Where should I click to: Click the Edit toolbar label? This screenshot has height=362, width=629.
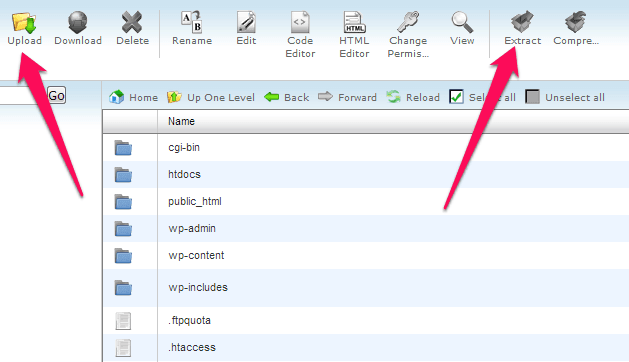246,41
